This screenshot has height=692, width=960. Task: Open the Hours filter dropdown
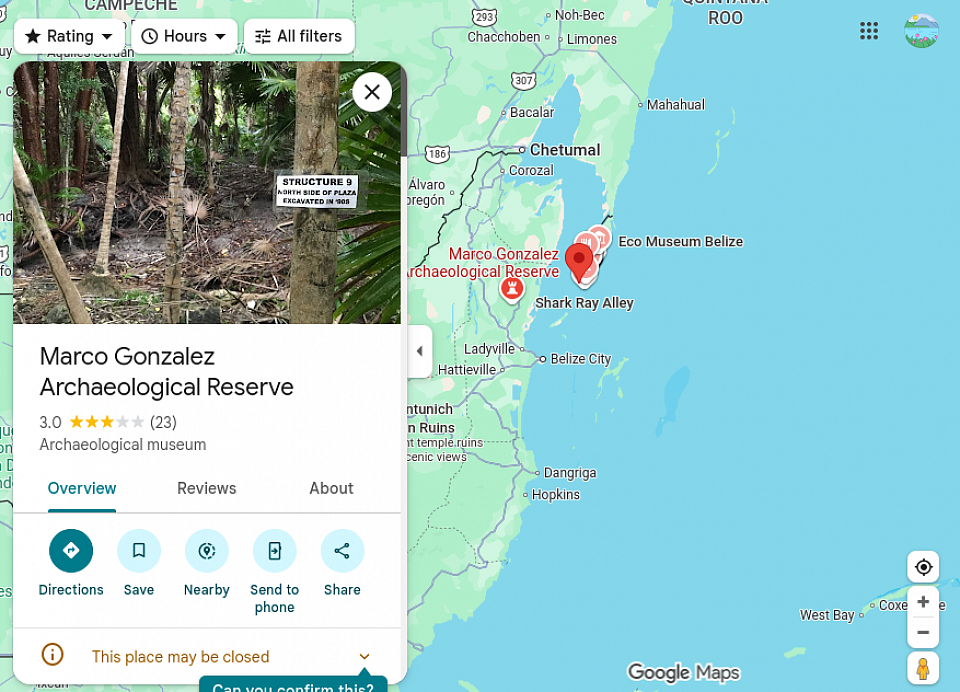(184, 36)
